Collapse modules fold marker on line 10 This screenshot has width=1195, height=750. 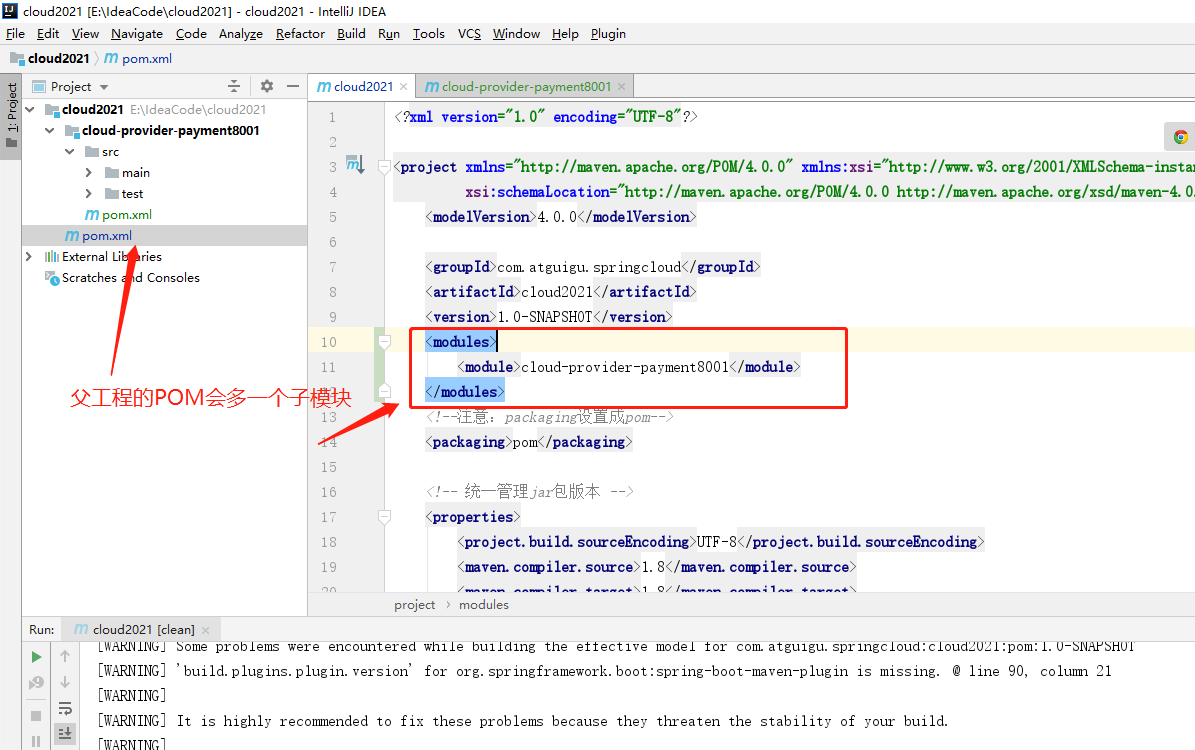click(x=385, y=342)
